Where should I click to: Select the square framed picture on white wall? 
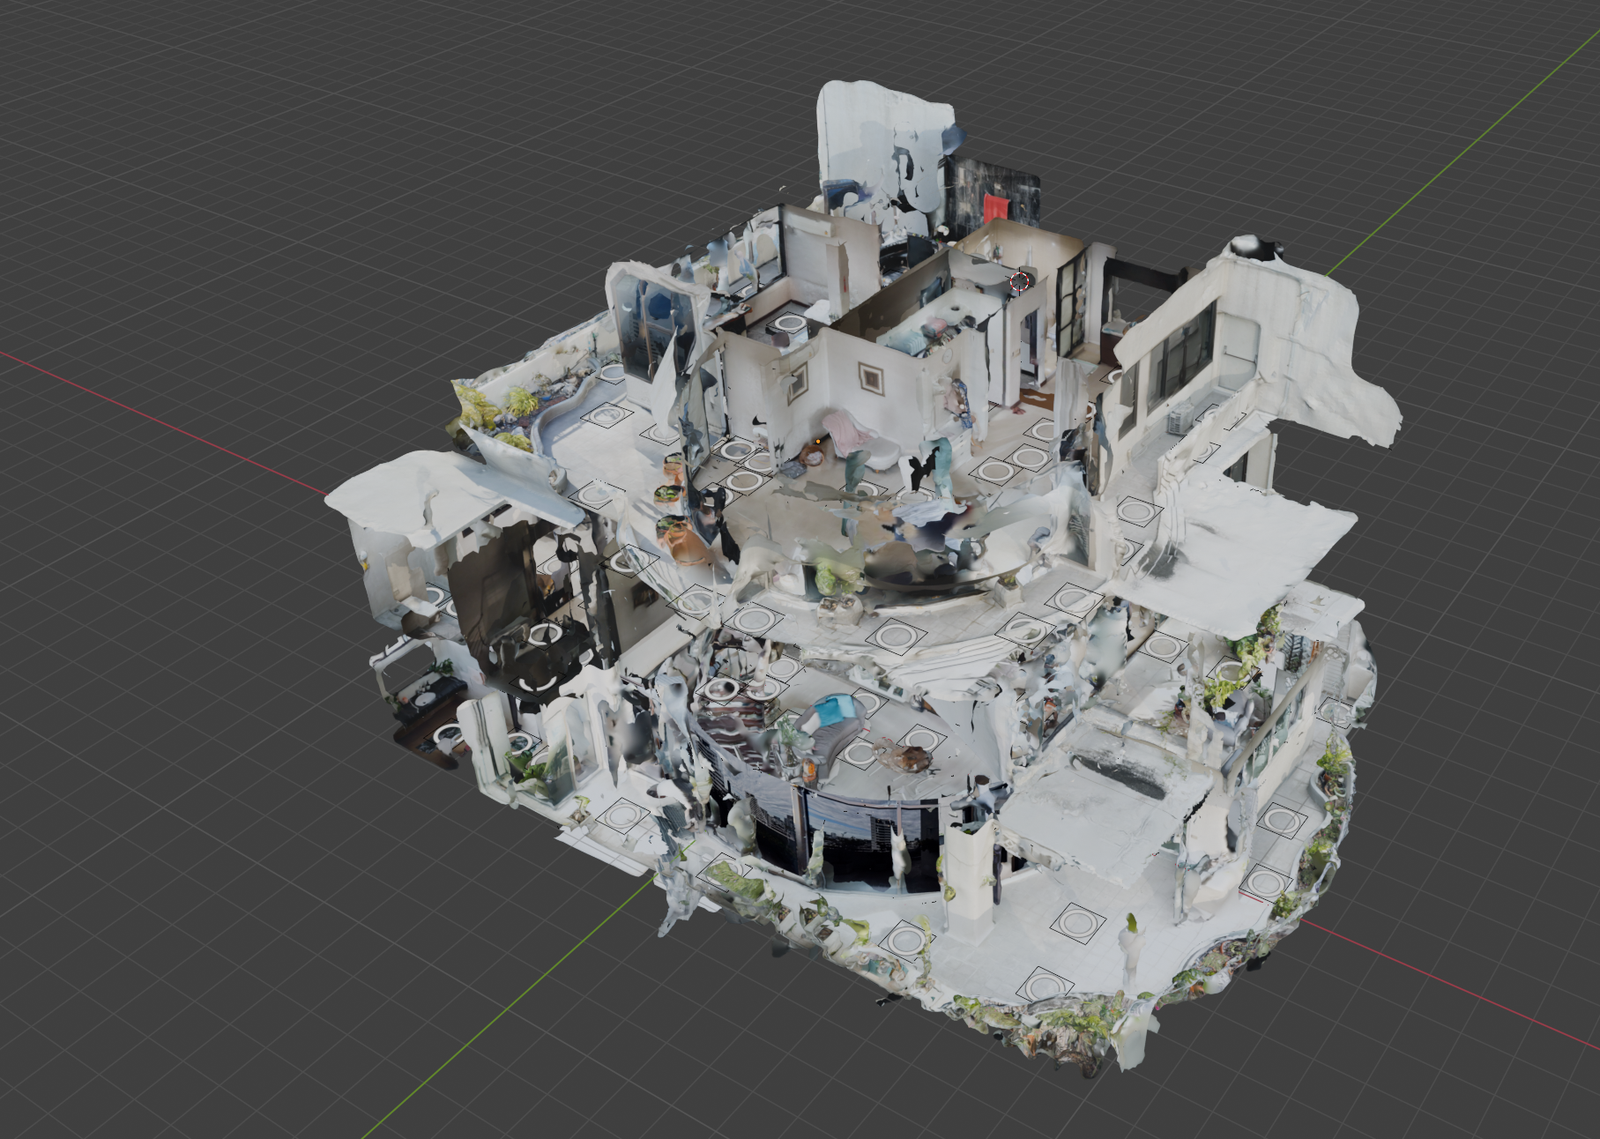tap(872, 378)
